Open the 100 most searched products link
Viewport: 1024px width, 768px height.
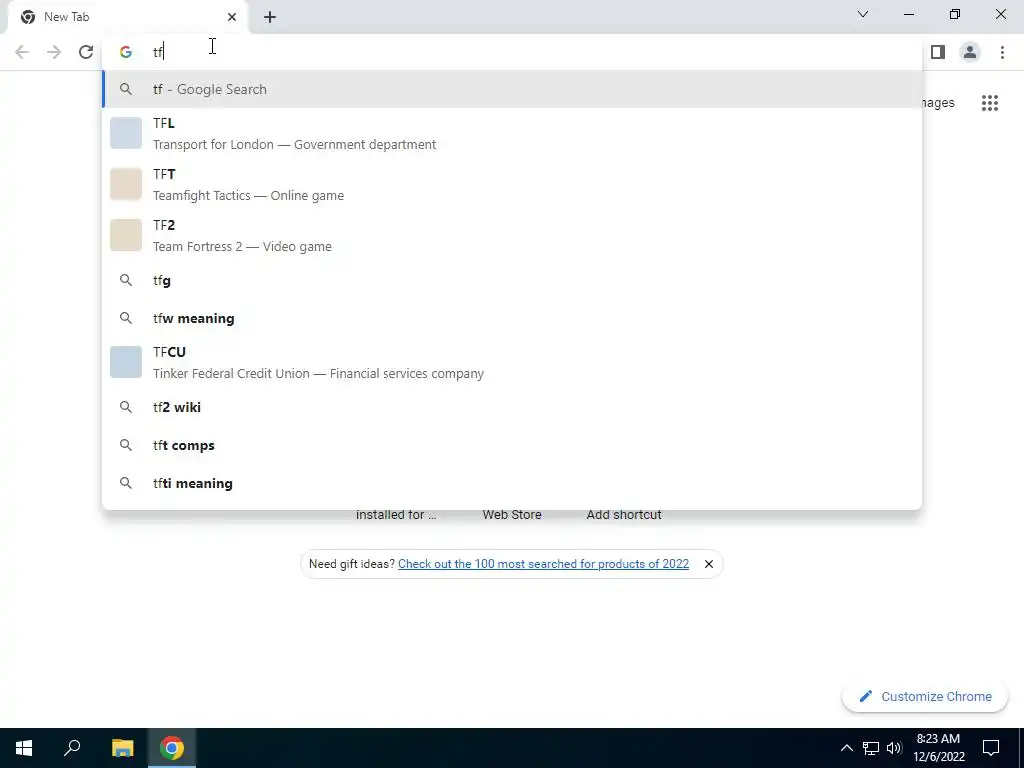[543, 564]
